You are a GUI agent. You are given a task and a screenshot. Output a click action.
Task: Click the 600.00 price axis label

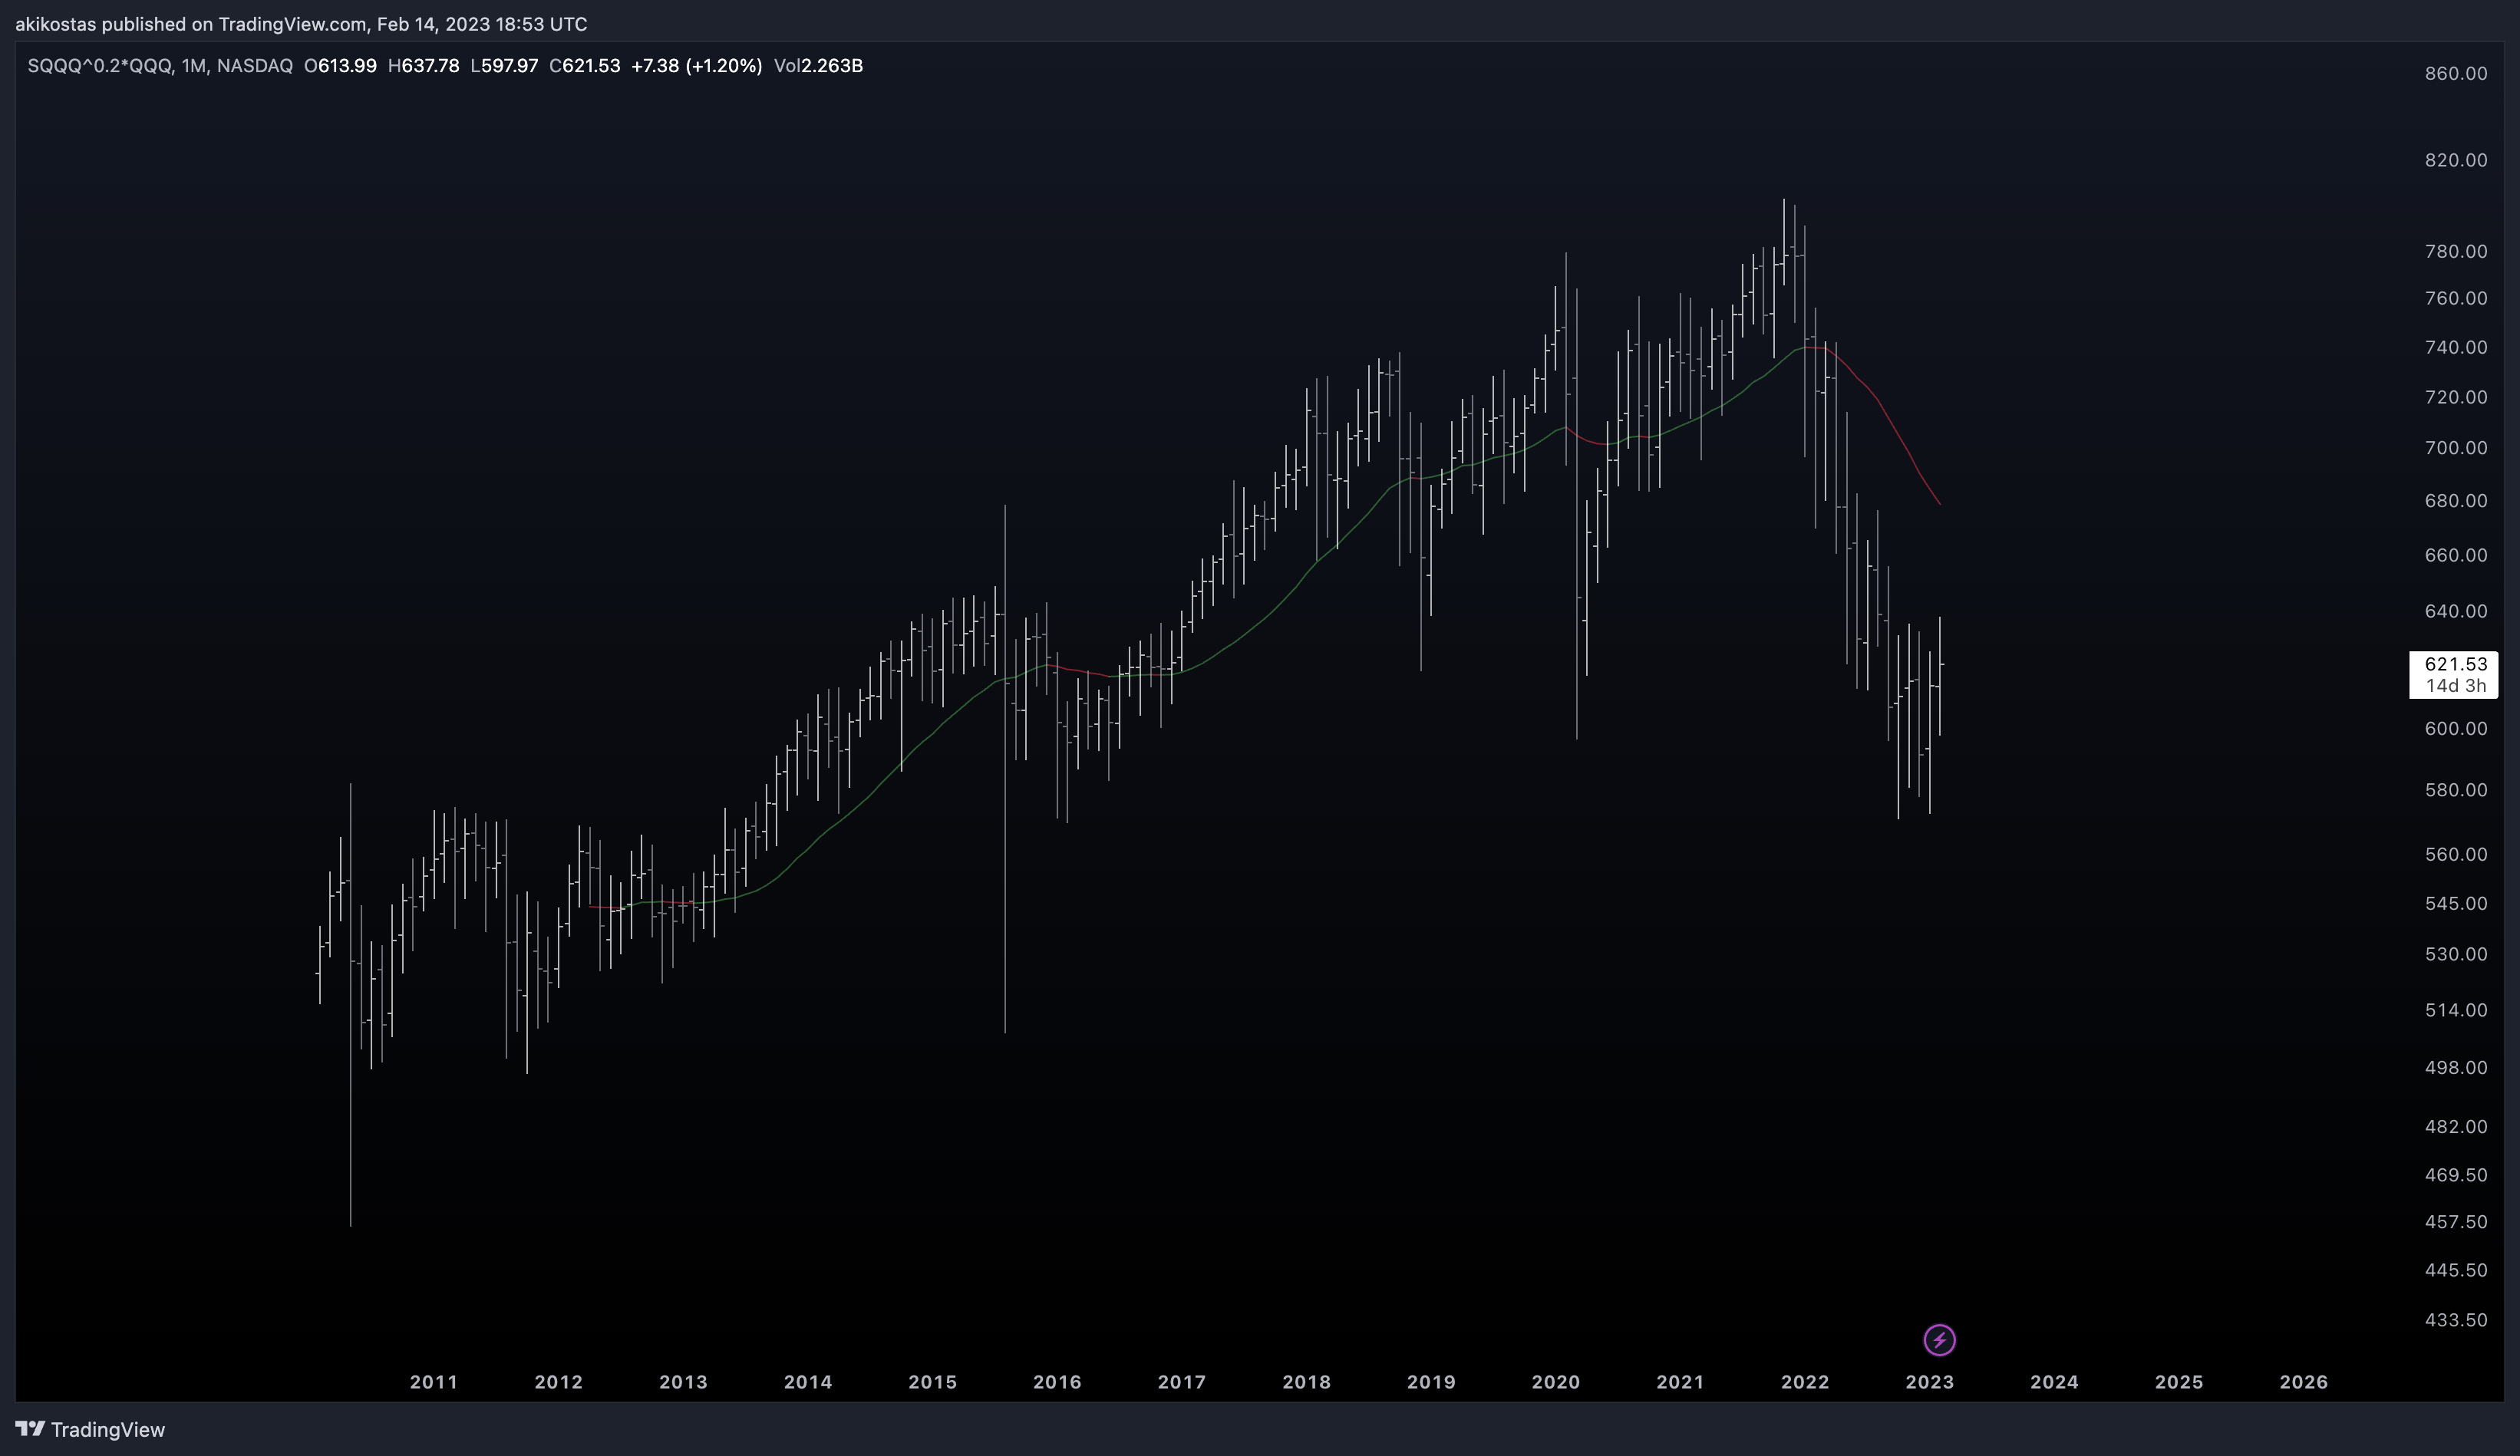2456,728
